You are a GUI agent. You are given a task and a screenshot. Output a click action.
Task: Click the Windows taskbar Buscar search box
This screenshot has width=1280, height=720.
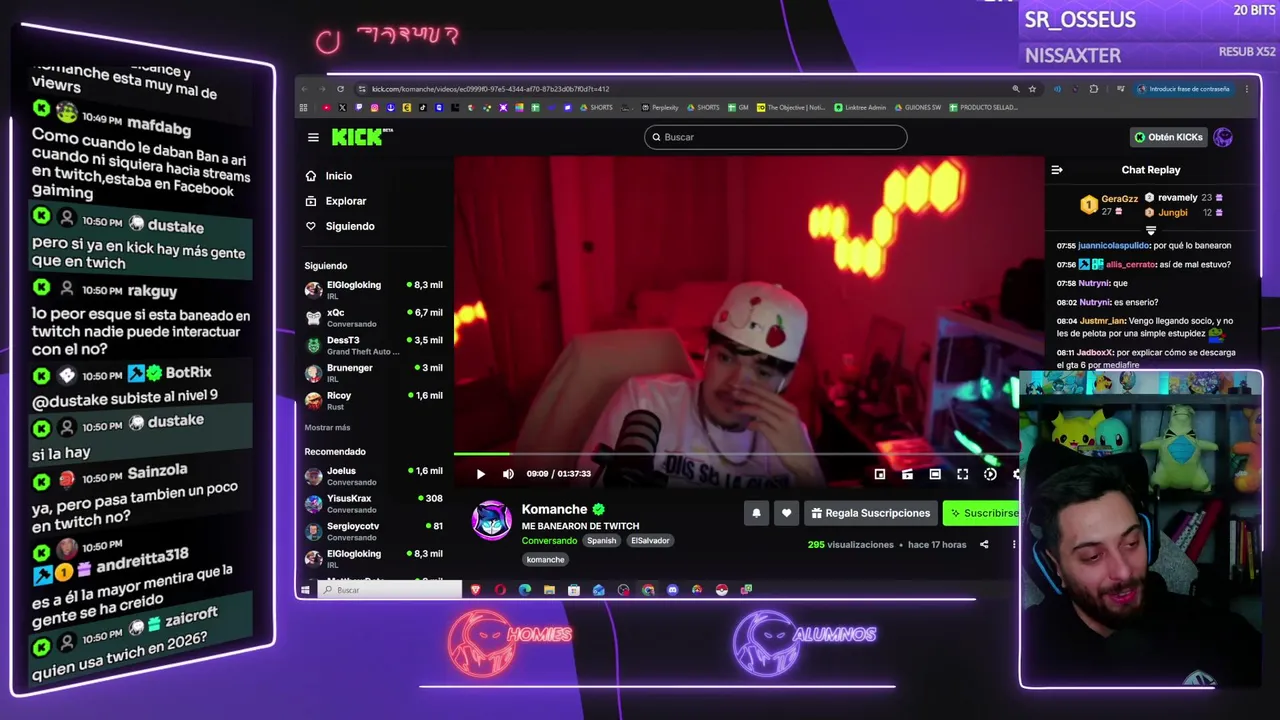[x=390, y=590]
